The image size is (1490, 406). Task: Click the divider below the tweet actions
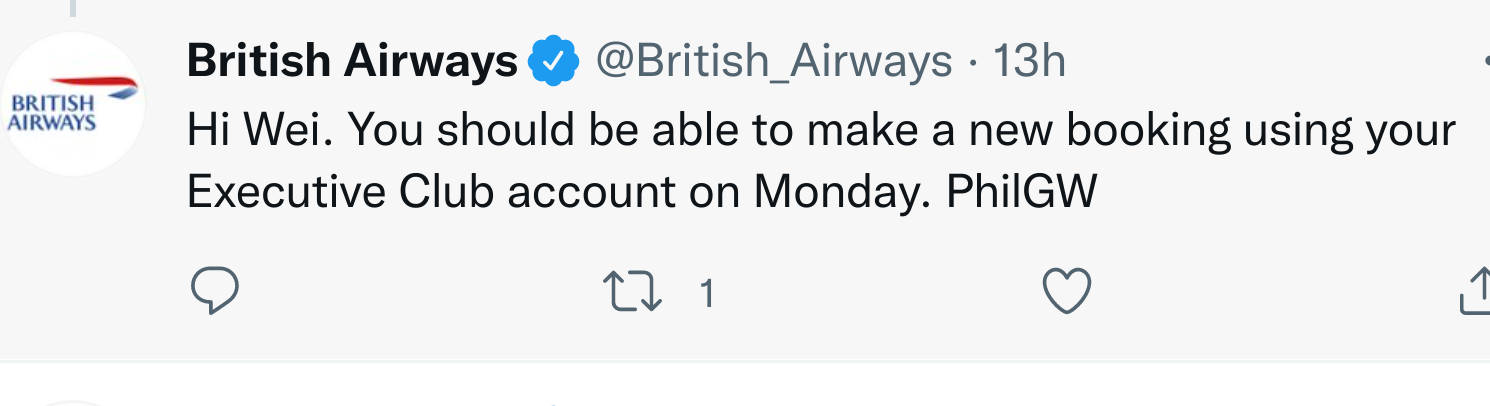(x=745, y=360)
